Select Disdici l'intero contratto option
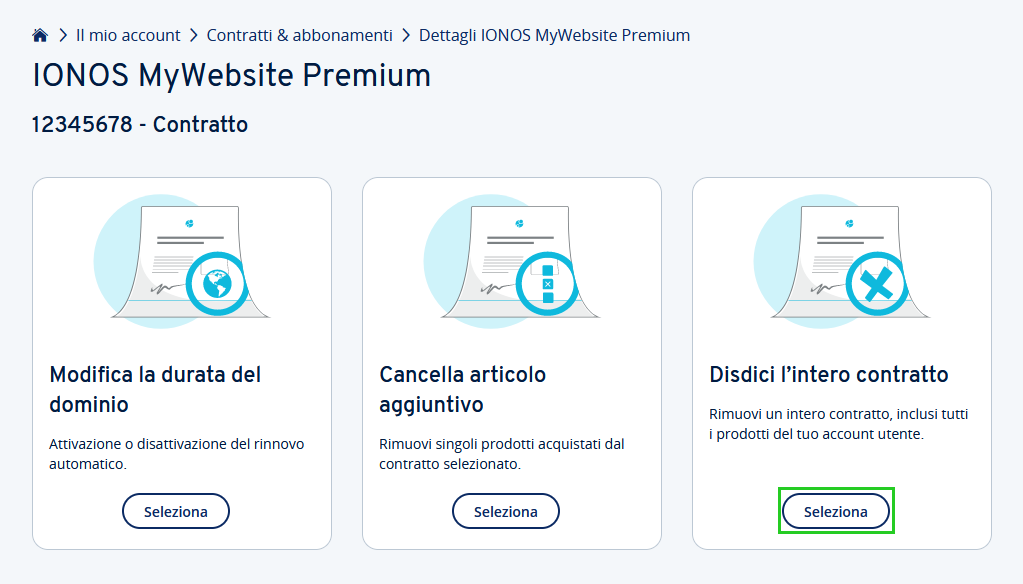Viewport: 1023px width, 584px height. [836, 512]
